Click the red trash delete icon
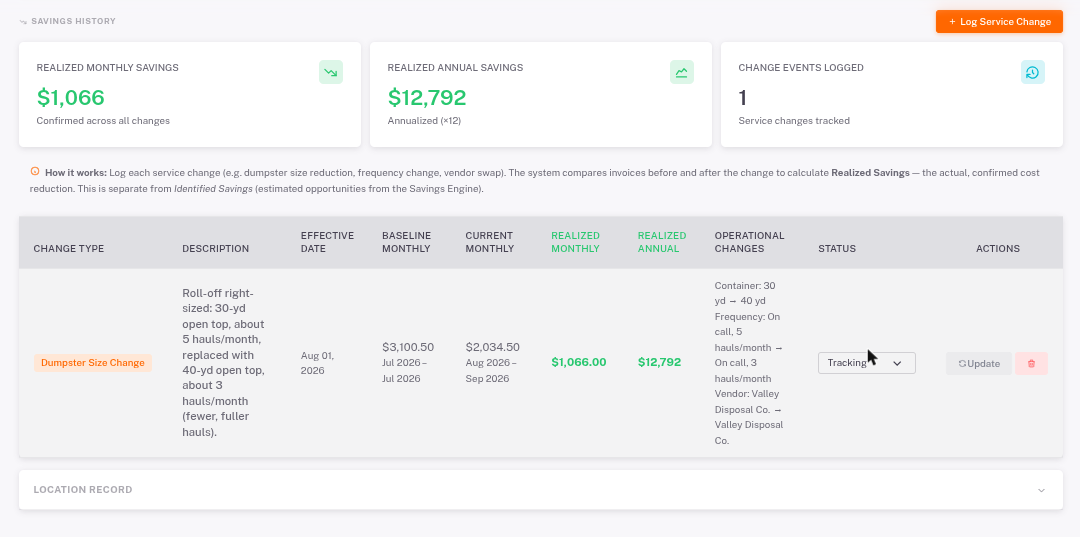1080x537 pixels. coord(1031,364)
